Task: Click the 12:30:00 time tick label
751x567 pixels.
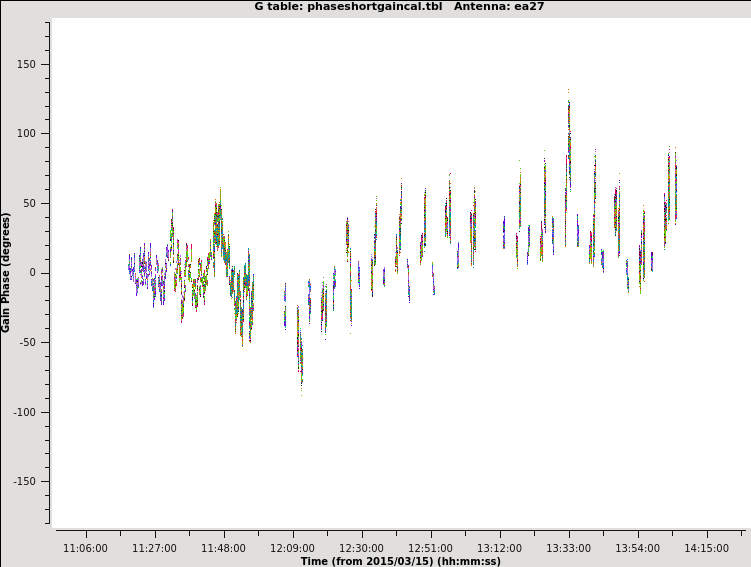Action: pos(361,548)
